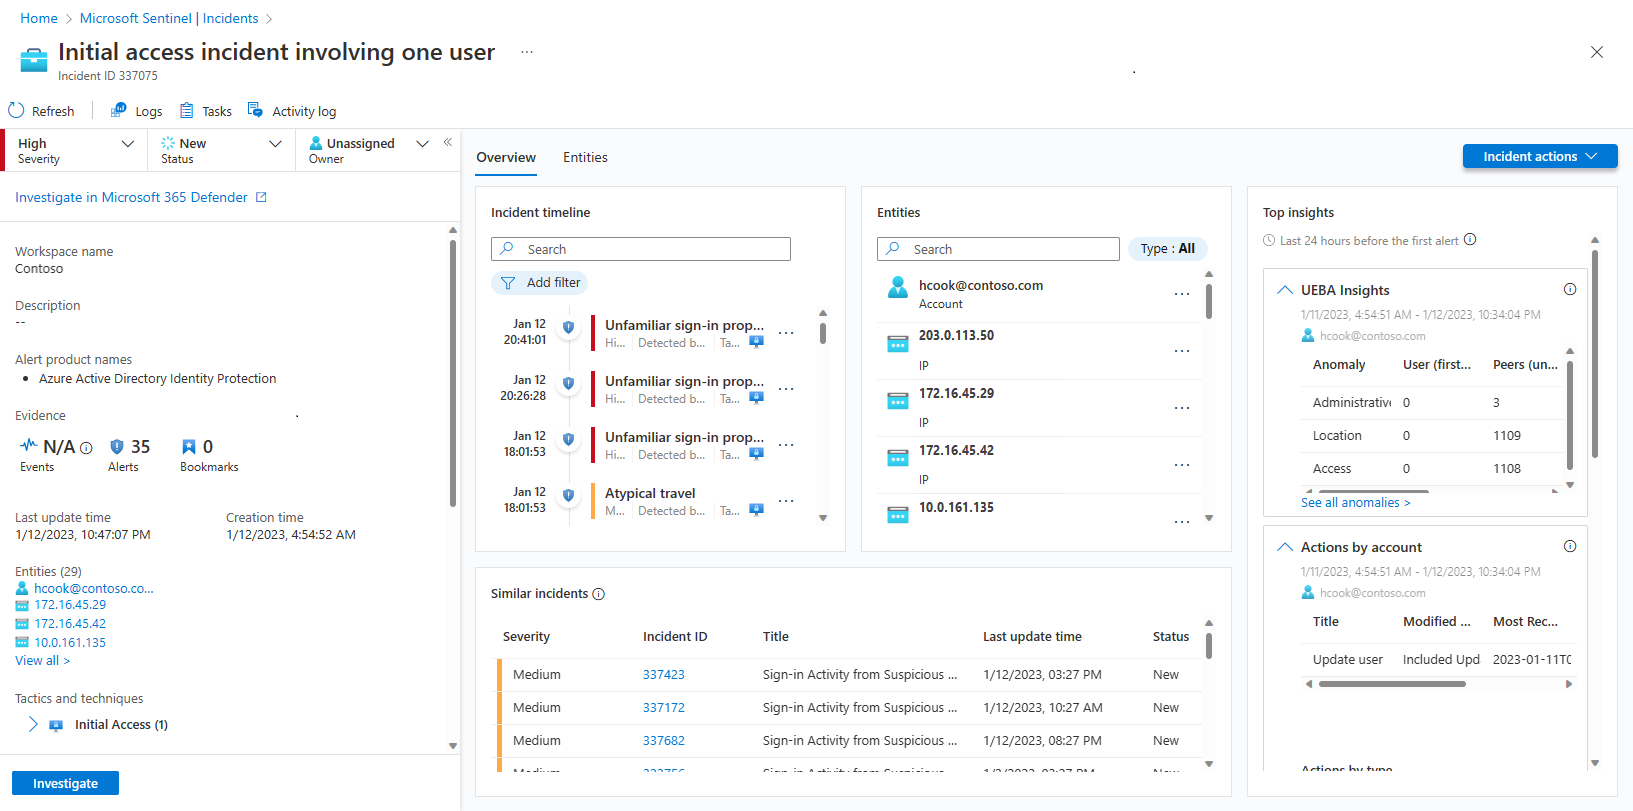1633x811 pixels.
Task: Open the Owner dropdown showing Unassigned
Action: tap(422, 144)
